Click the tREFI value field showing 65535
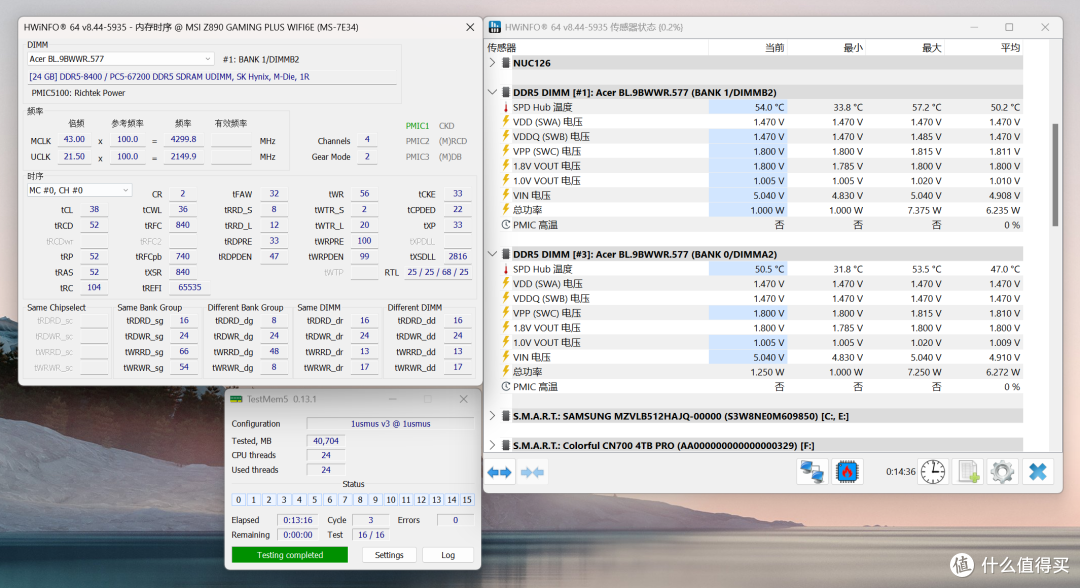The height and width of the screenshot is (588, 1080). (189, 287)
